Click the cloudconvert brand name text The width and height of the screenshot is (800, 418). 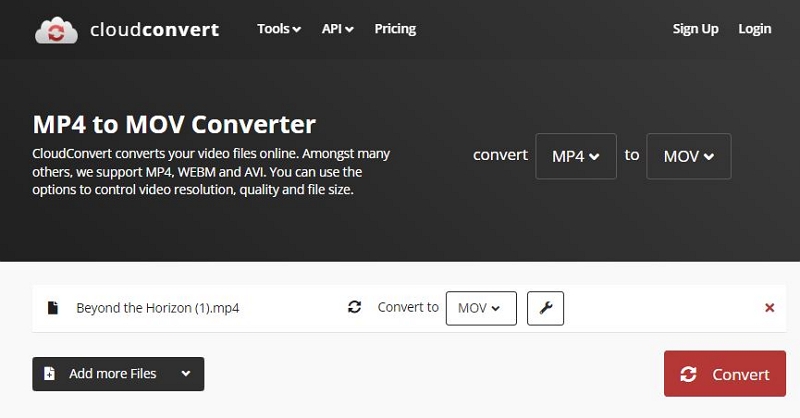155,30
